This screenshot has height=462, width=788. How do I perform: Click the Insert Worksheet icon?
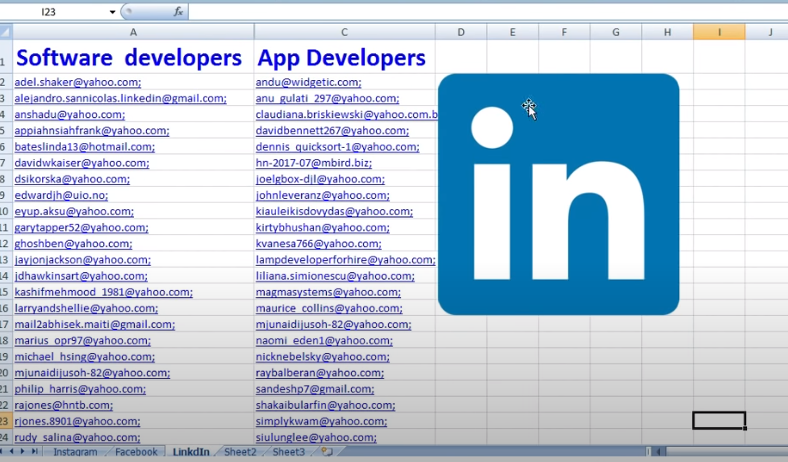pos(327,452)
